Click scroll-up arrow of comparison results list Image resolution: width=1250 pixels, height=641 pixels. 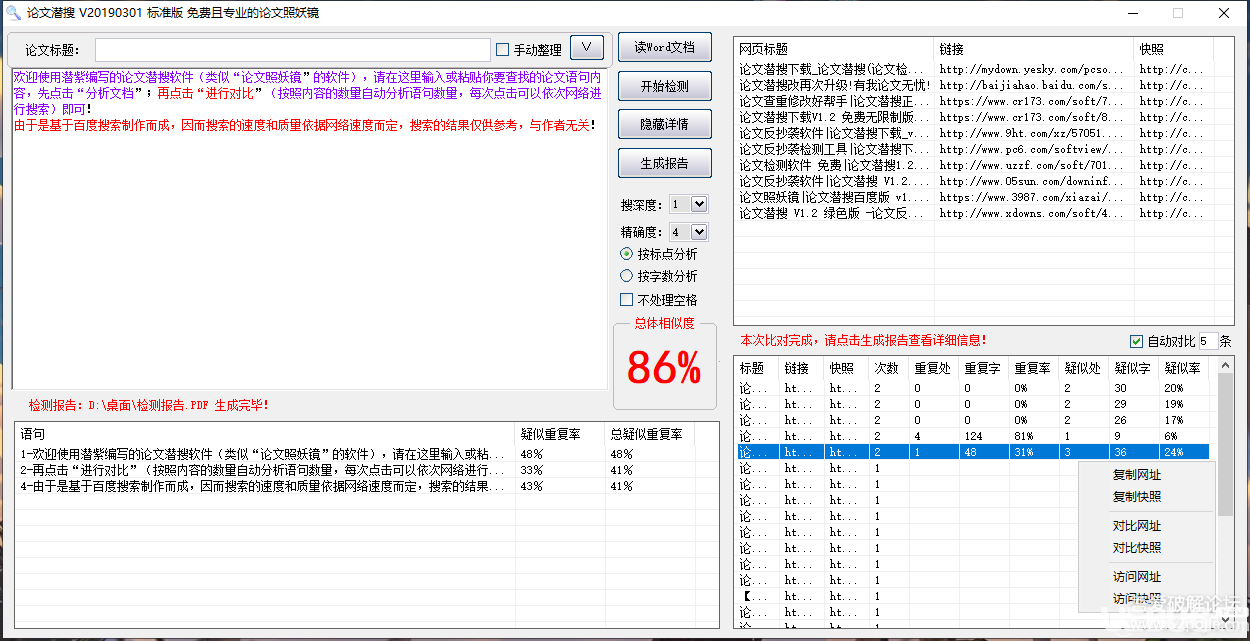(x=1226, y=364)
